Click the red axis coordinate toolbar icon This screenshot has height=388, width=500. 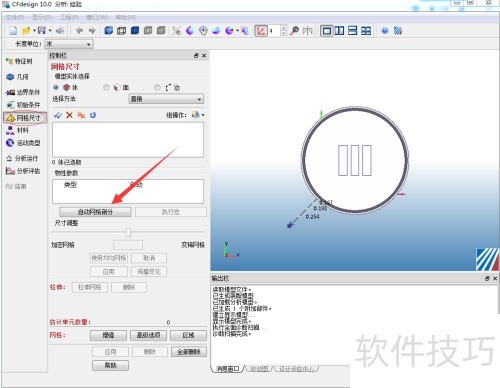pos(261,31)
